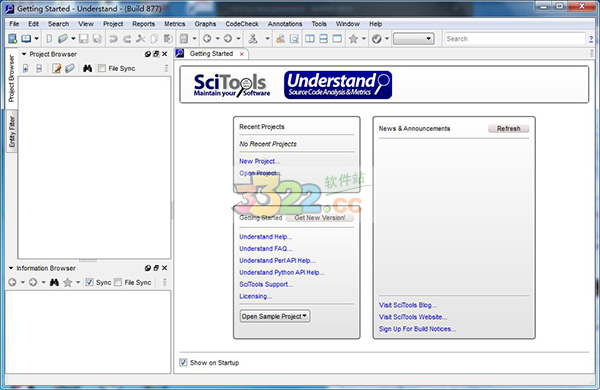Open the CodeCheck menu
600x390 pixels.
pos(242,24)
